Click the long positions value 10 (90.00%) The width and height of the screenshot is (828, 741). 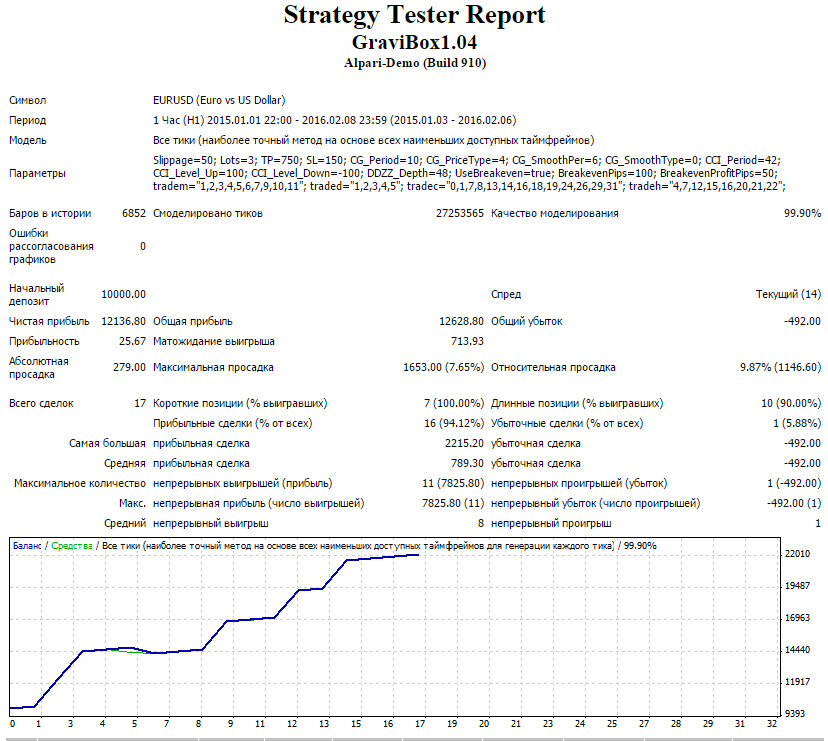791,404
